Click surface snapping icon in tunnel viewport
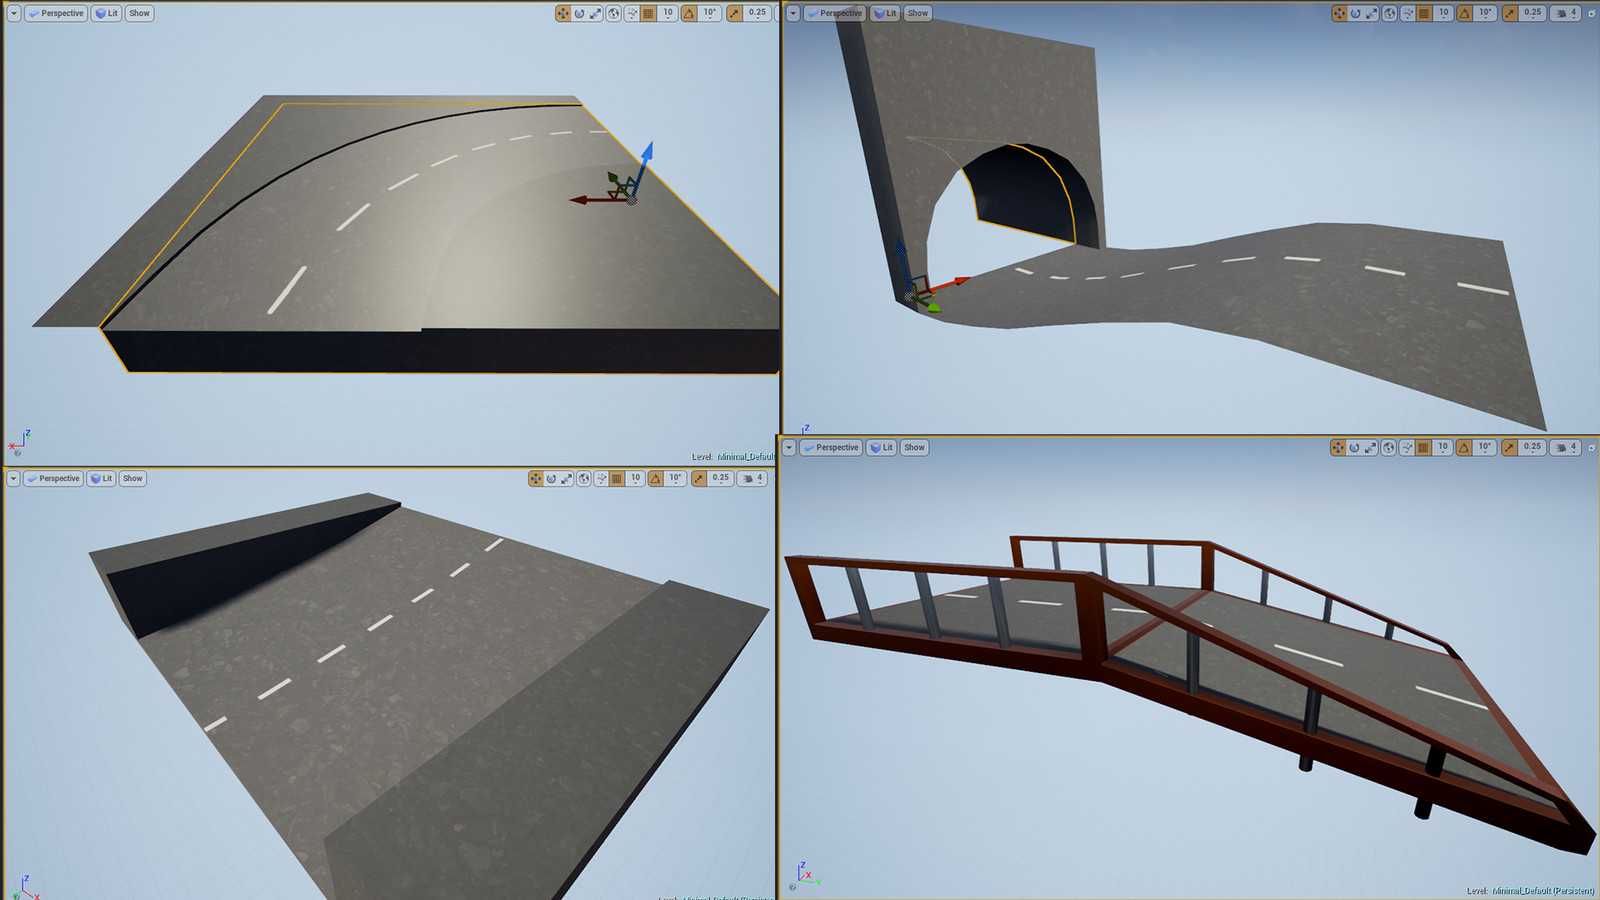The image size is (1600, 900). point(1408,13)
